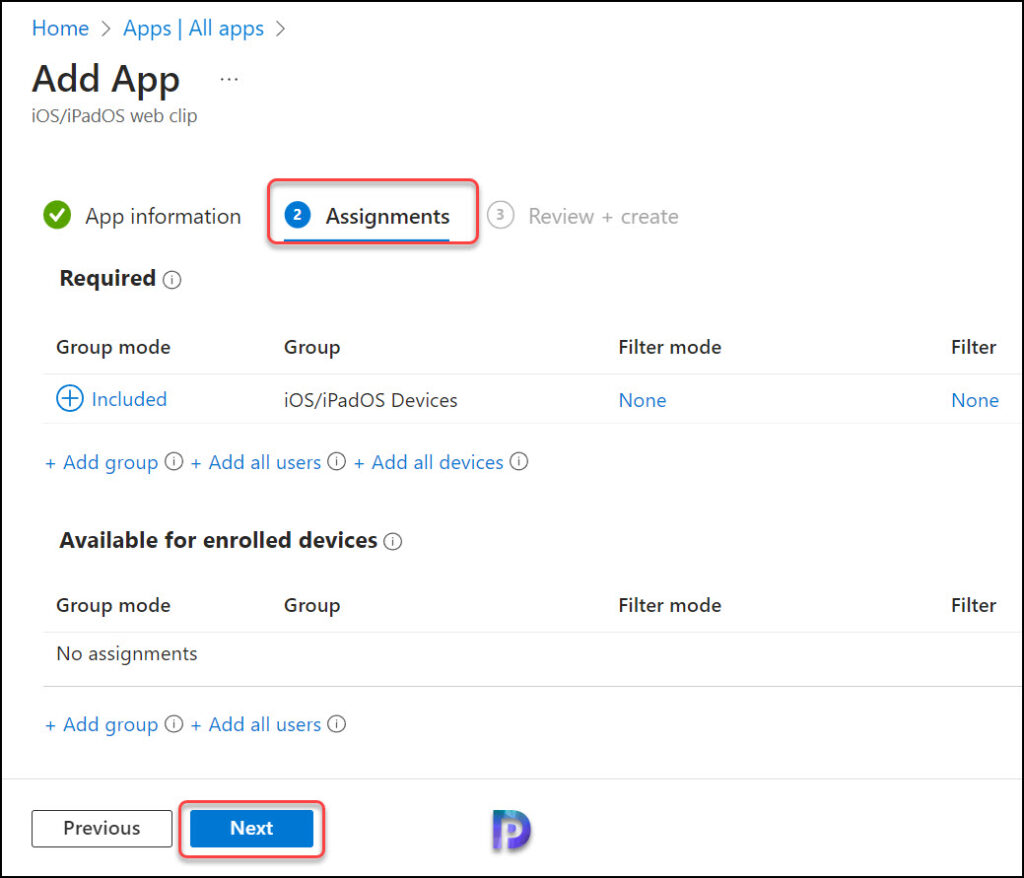Screen dimensions: 1024x878
Task: Click info icon after Add all devices
Action: 519,462
